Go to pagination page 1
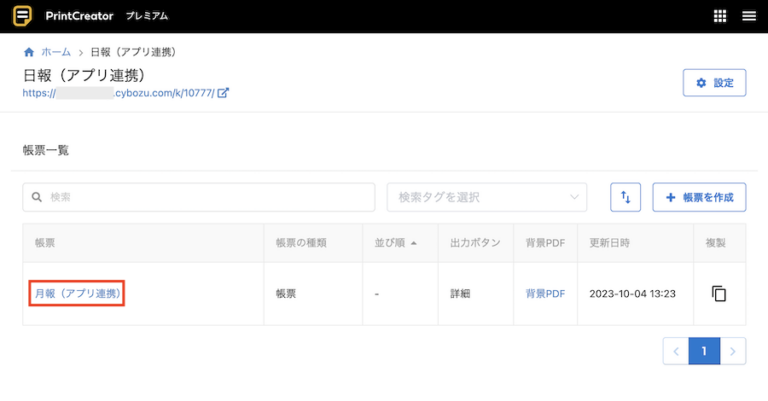The width and height of the screenshot is (768, 401). pyautogui.click(x=704, y=351)
